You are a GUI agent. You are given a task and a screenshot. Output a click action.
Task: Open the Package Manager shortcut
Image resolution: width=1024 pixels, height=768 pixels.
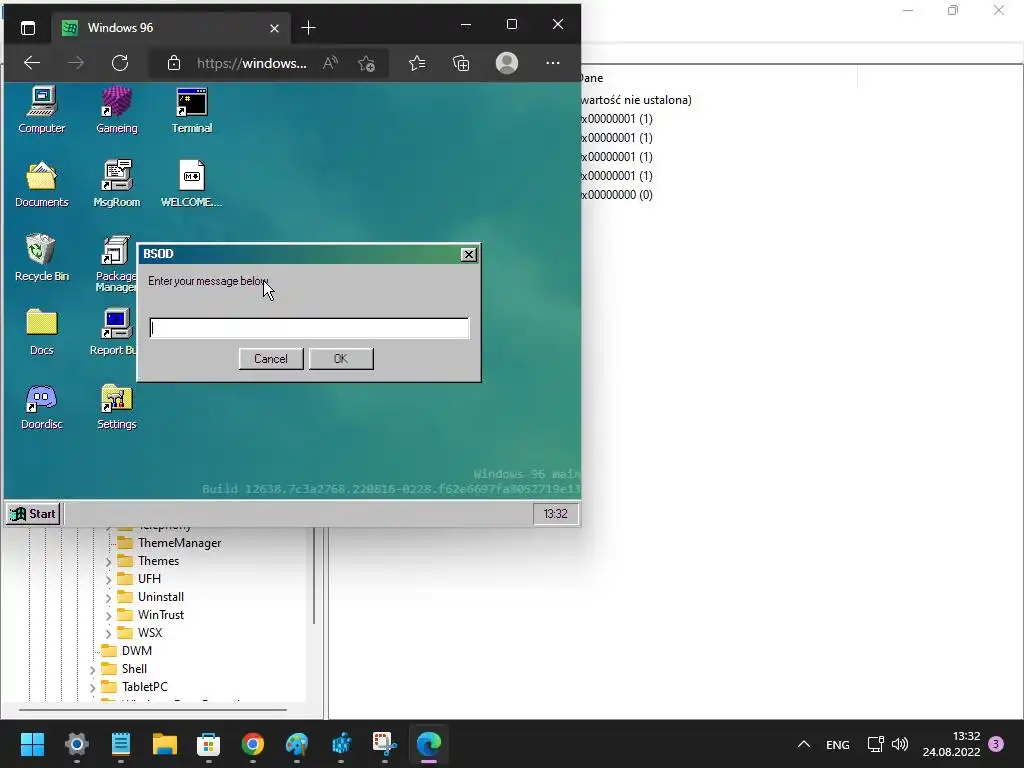click(116, 263)
